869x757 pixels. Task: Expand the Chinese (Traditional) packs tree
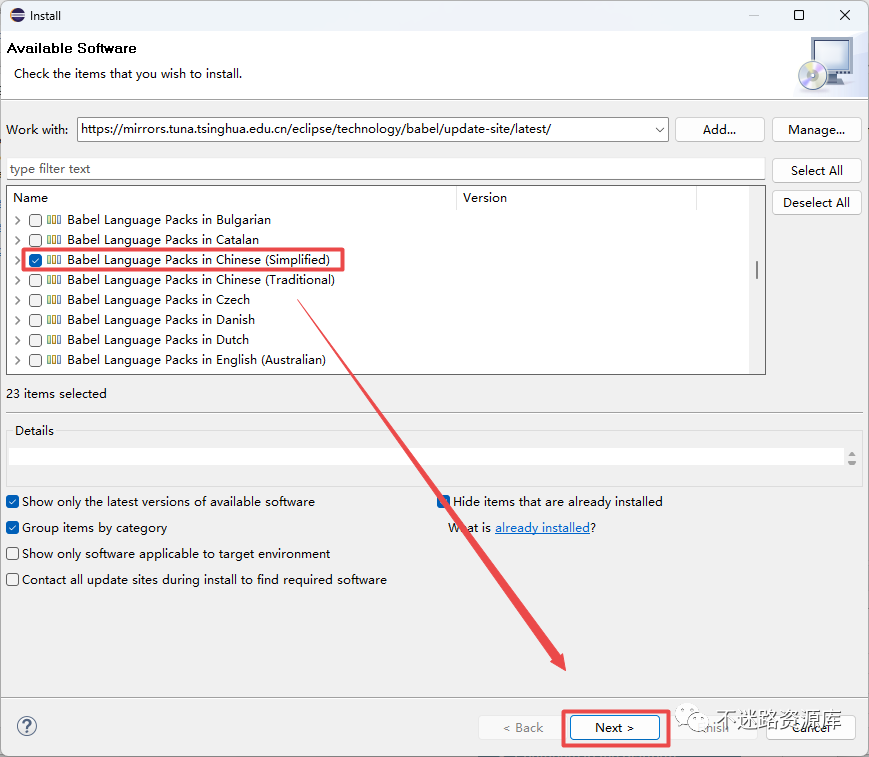pyautogui.click(x=18, y=280)
